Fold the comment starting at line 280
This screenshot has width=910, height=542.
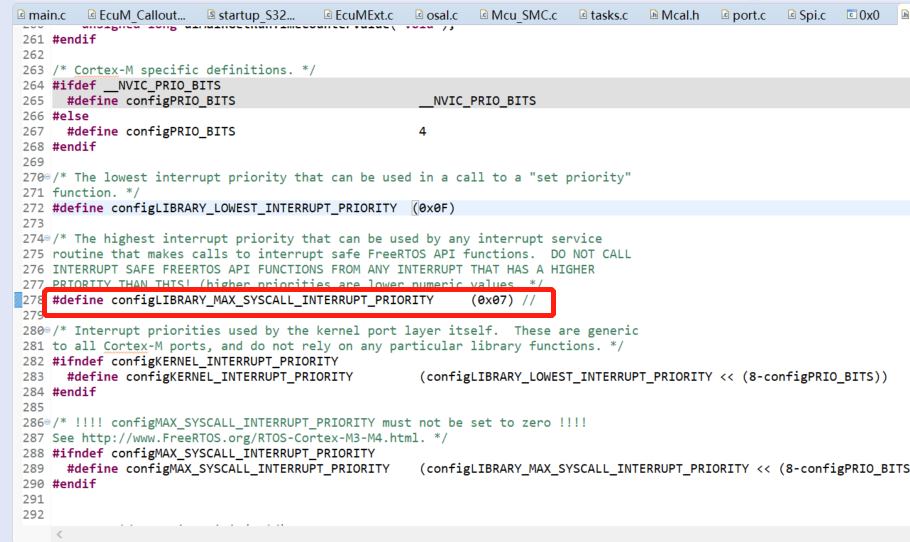click(48, 331)
